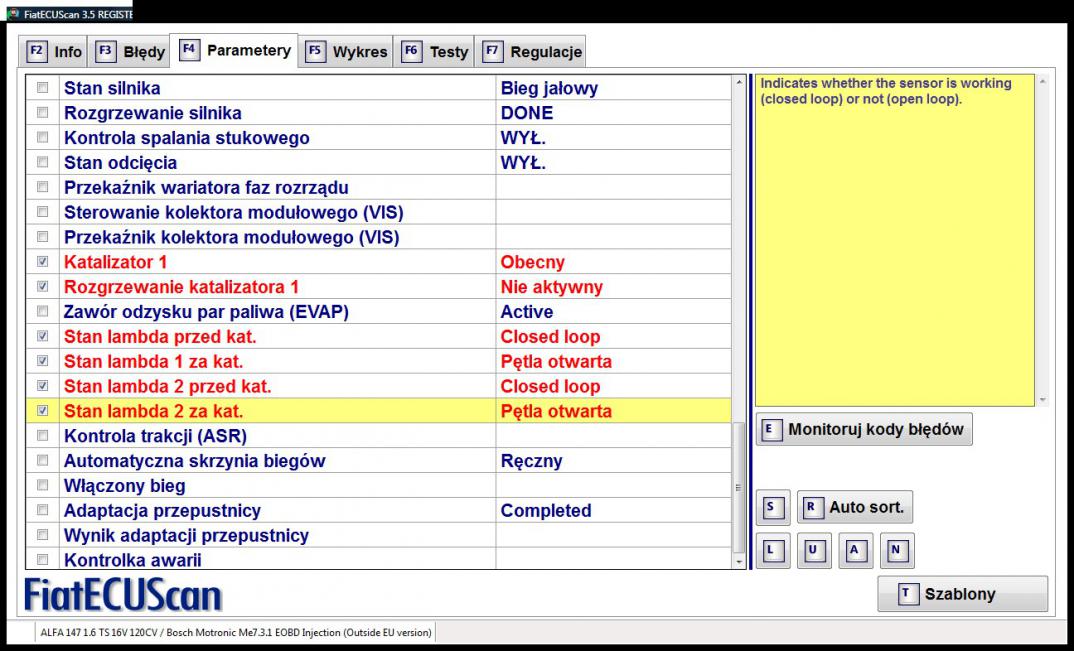Screen dimensions: 1074x651
Task: Click the yellow sensor description text
Action: click(x=886, y=91)
